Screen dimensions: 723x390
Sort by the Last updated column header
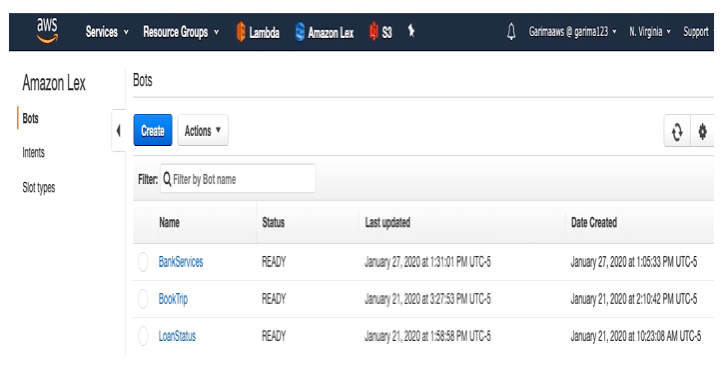(387, 223)
